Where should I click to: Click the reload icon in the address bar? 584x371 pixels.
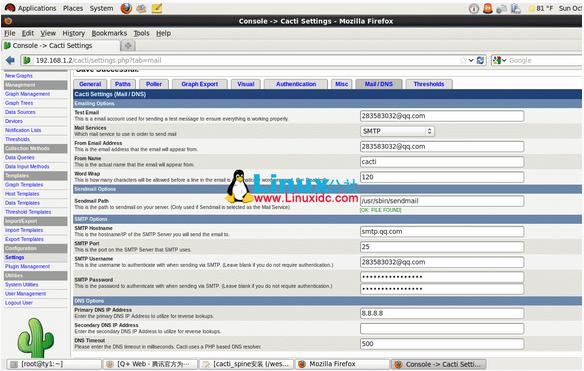pyautogui.click(x=480, y=60)
